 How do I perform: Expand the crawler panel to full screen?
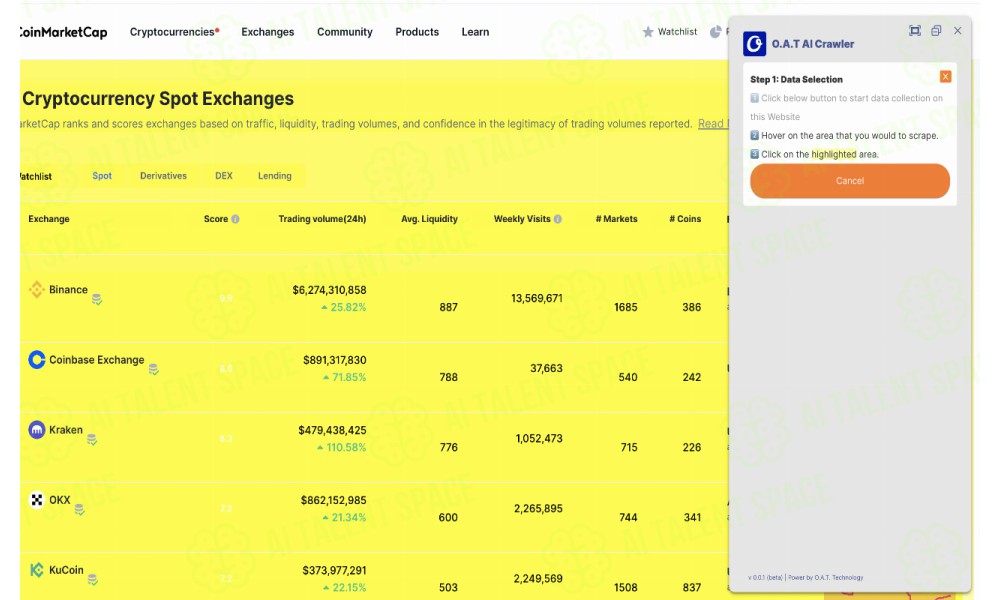click(915, 31)
